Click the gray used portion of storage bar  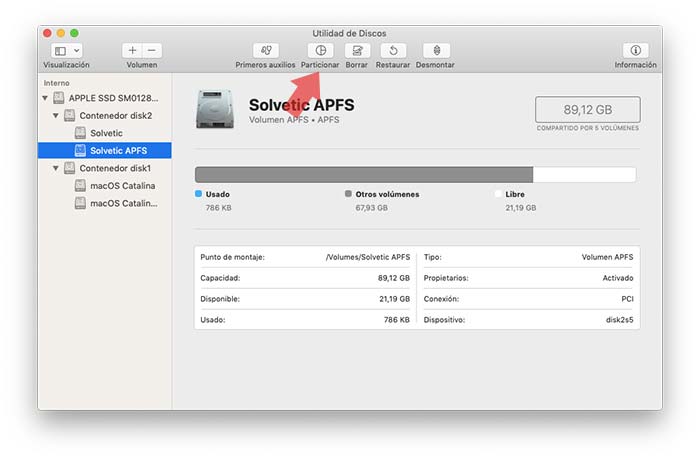pyautogui.click(x=364, y=175)
